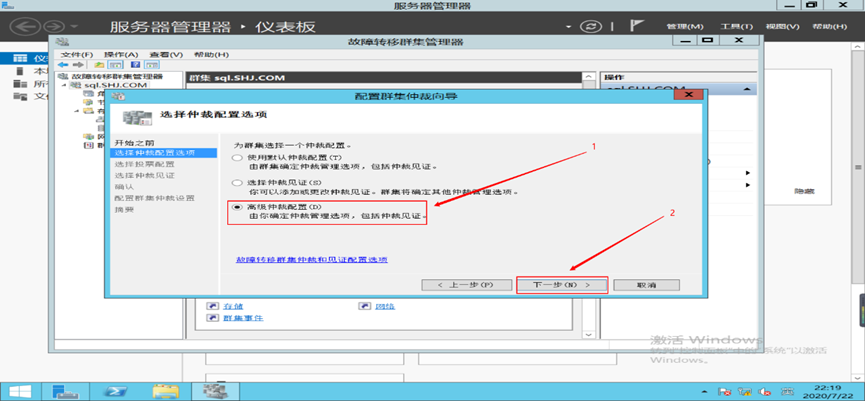Click the blue back arrow in cluster manager toolbar
The image size is (865, 401).
[63, 65]
